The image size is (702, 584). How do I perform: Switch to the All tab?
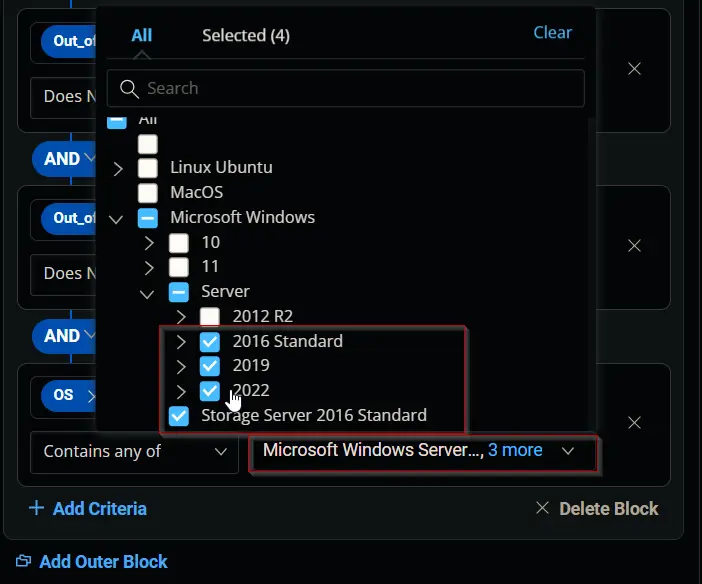(141, 35)
